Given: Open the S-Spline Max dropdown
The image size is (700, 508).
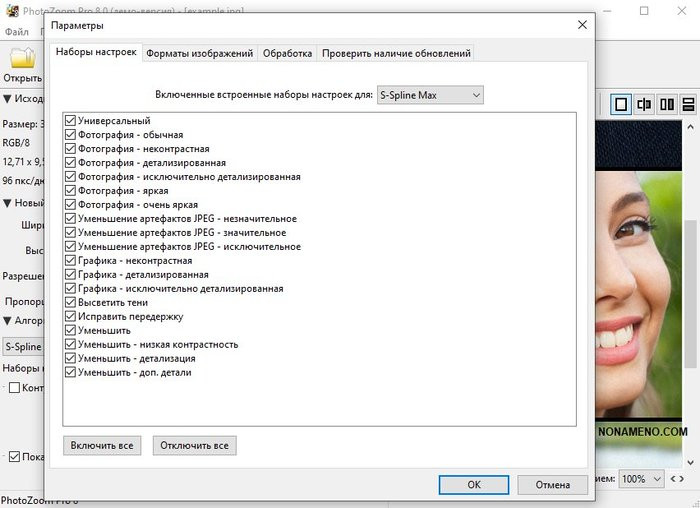Looking at the screenshot, I should coord(429,95).
